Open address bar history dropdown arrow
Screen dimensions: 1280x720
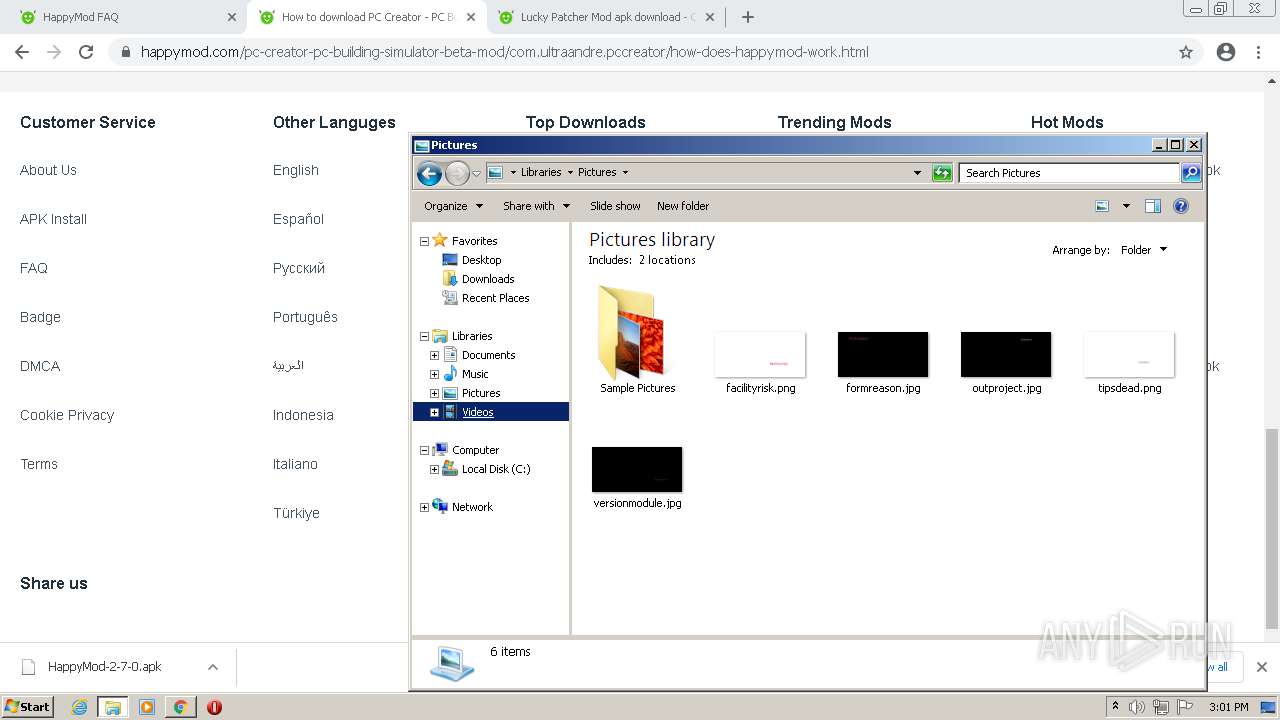pyautogui.click(x=917, y=173)
